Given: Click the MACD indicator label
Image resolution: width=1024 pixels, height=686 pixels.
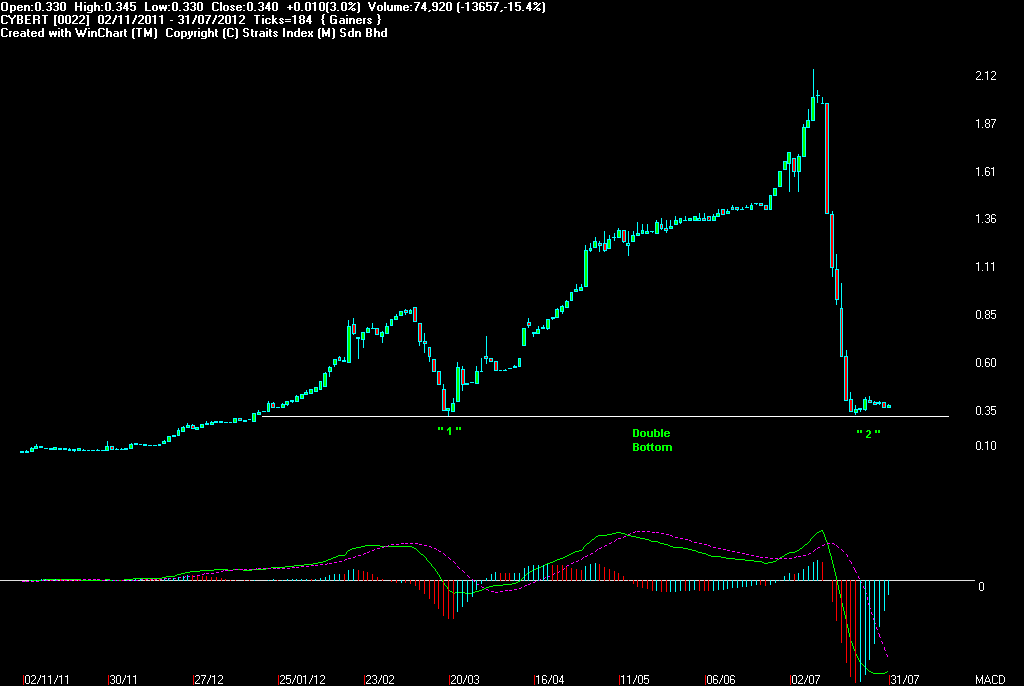Looking at the screenshot, I should click(990, 679).
